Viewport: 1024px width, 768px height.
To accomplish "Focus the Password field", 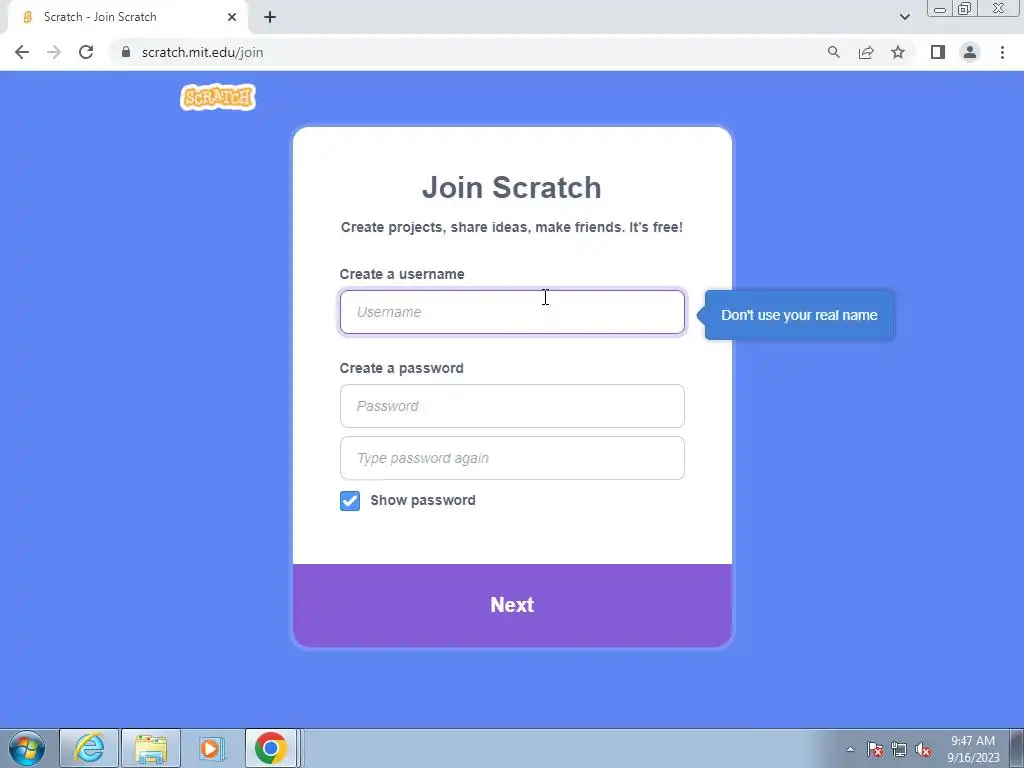I will click(512, 406).
